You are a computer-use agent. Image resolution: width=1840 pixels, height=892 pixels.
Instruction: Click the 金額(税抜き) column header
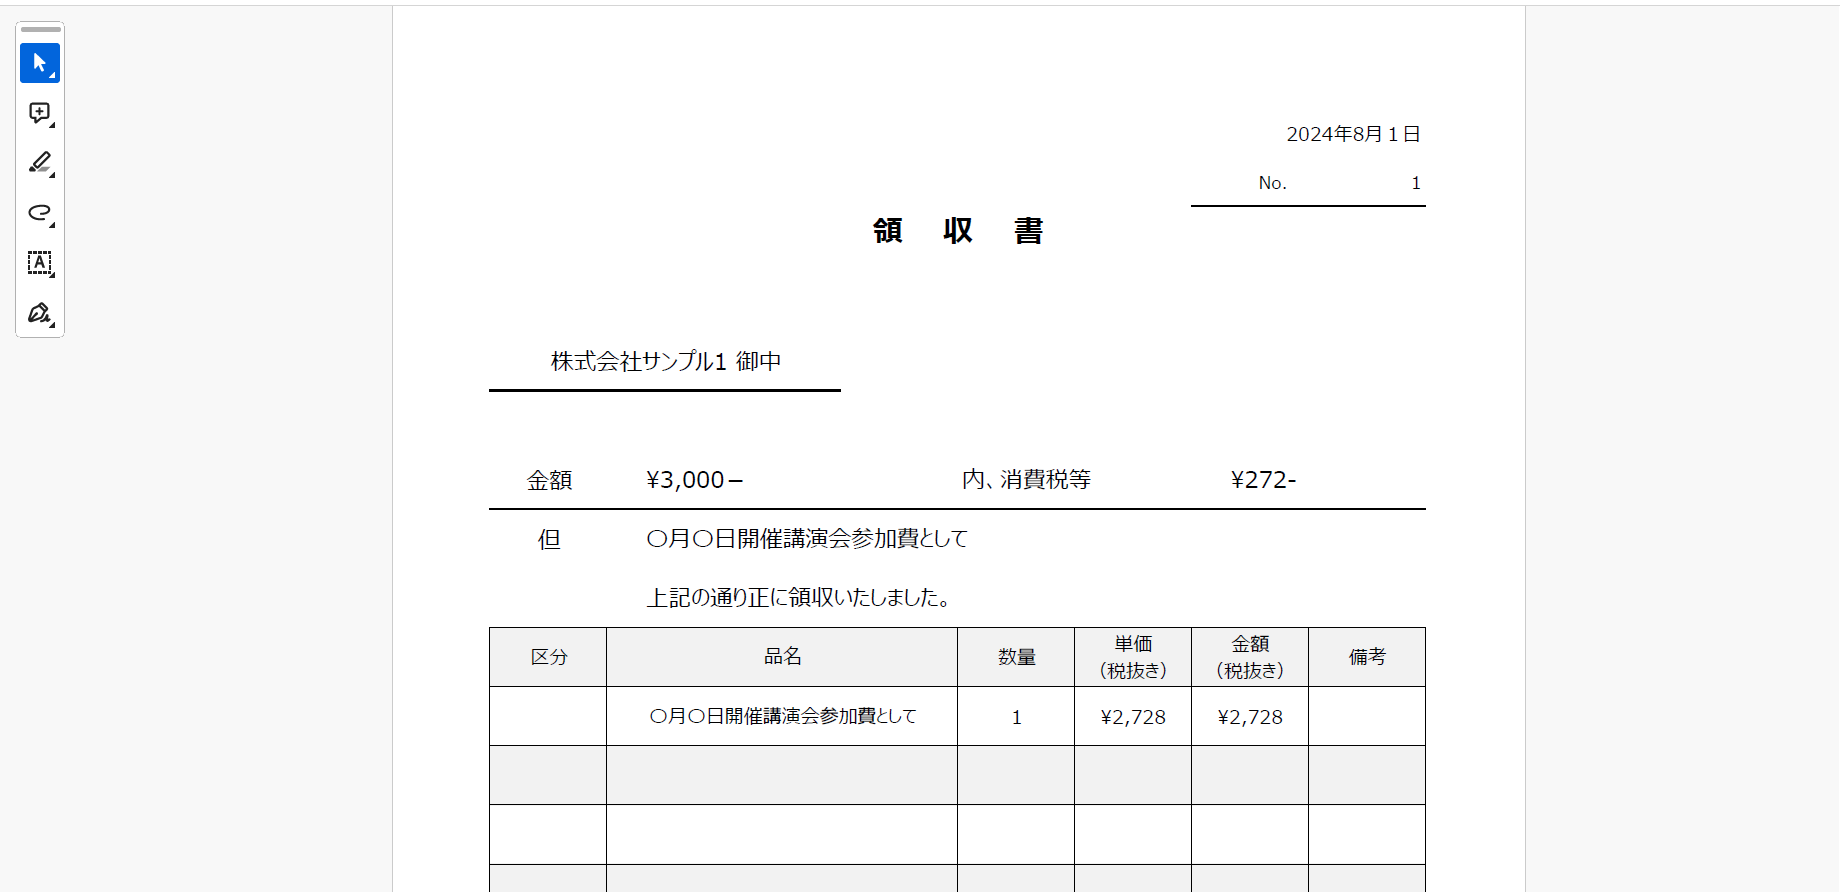[1250, 657]
